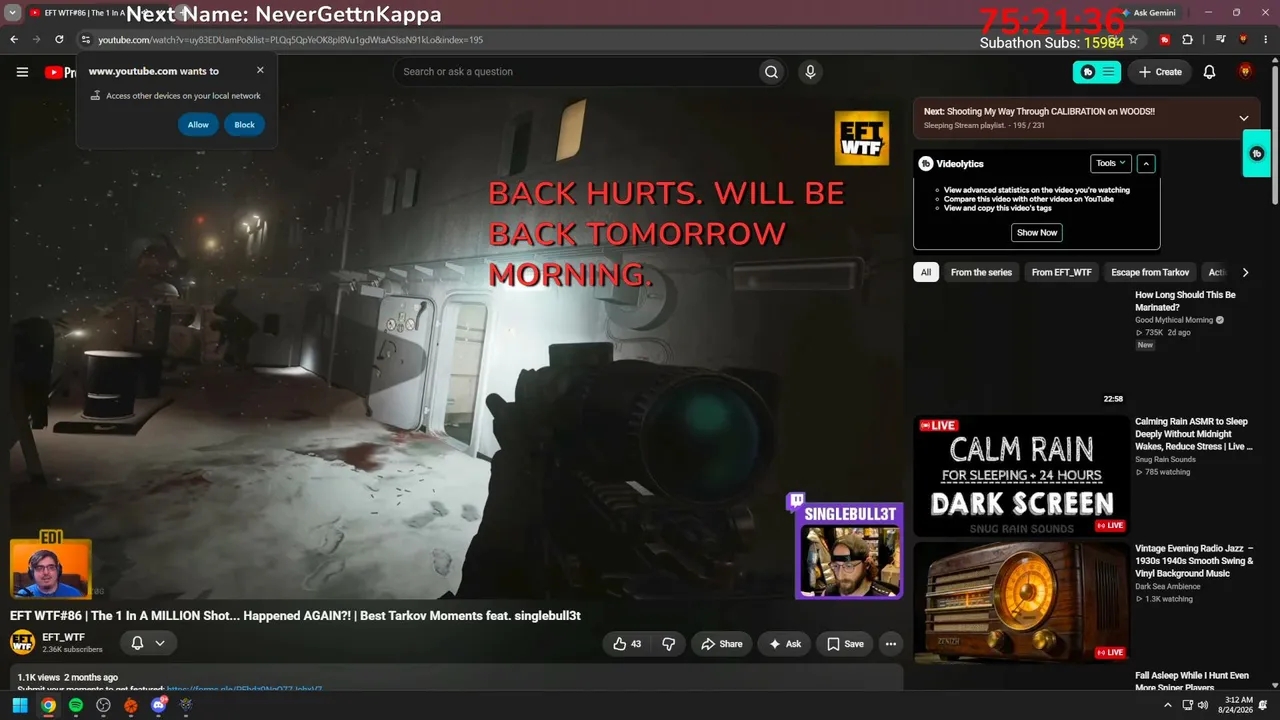The image size is (1280, 720).
Task: Open the Calm Rain Dark Screen thumbnail
Action: tap(1021, 476)
